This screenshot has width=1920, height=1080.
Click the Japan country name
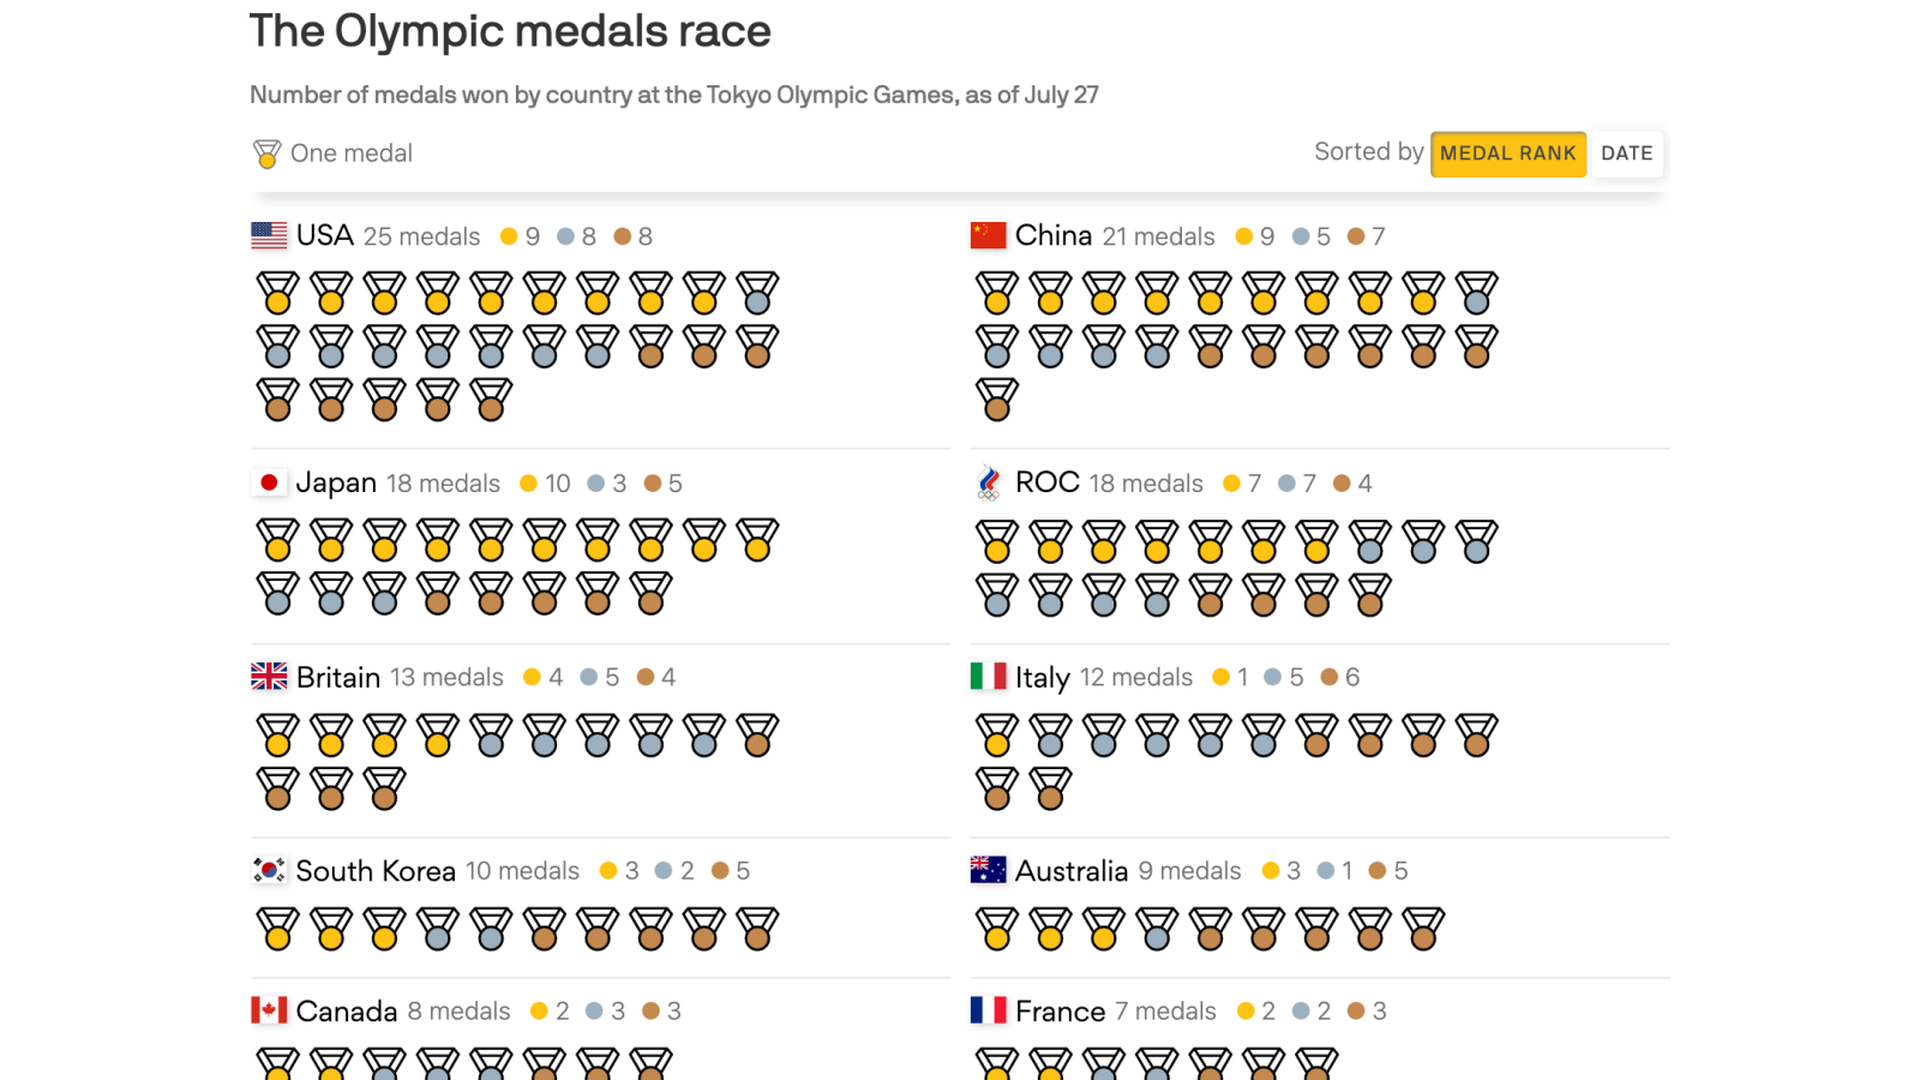336,483
